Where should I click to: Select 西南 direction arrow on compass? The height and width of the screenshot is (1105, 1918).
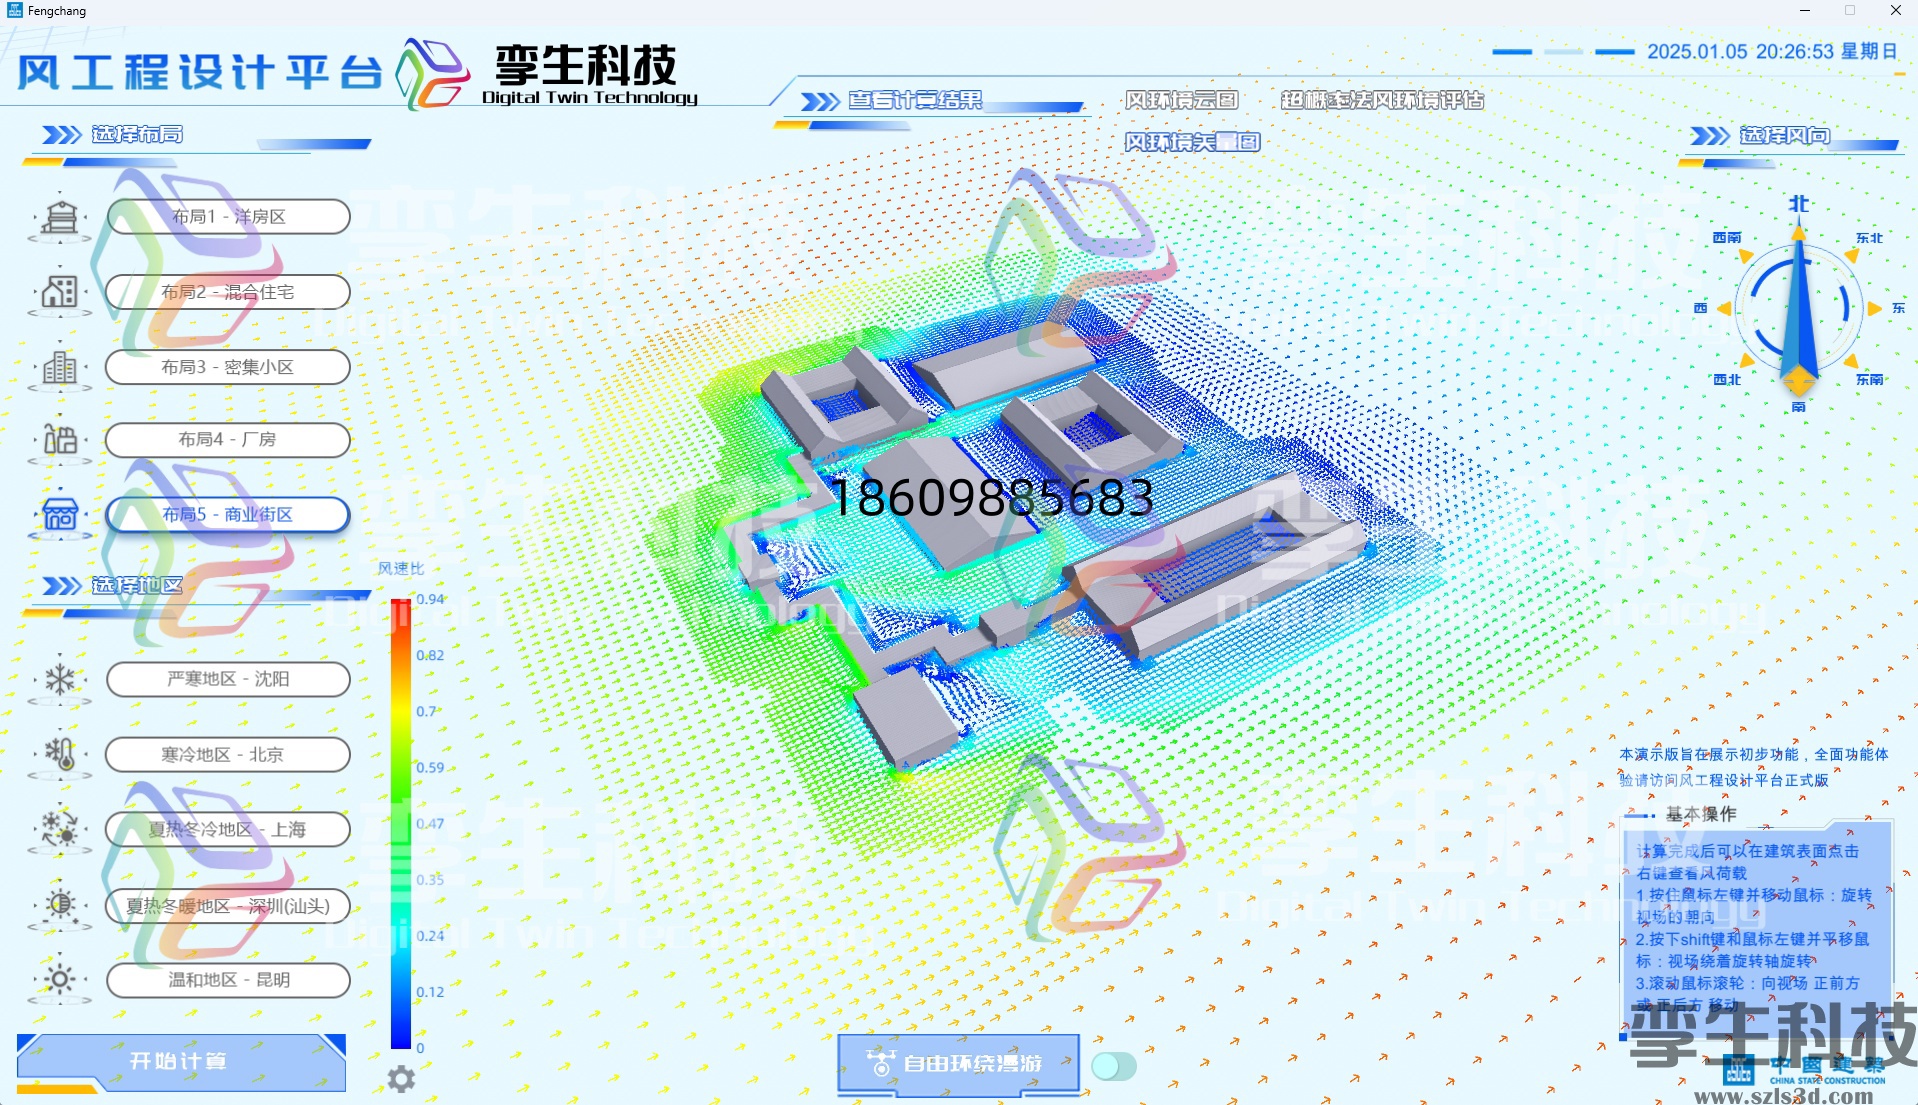(x=1746, y=256)
